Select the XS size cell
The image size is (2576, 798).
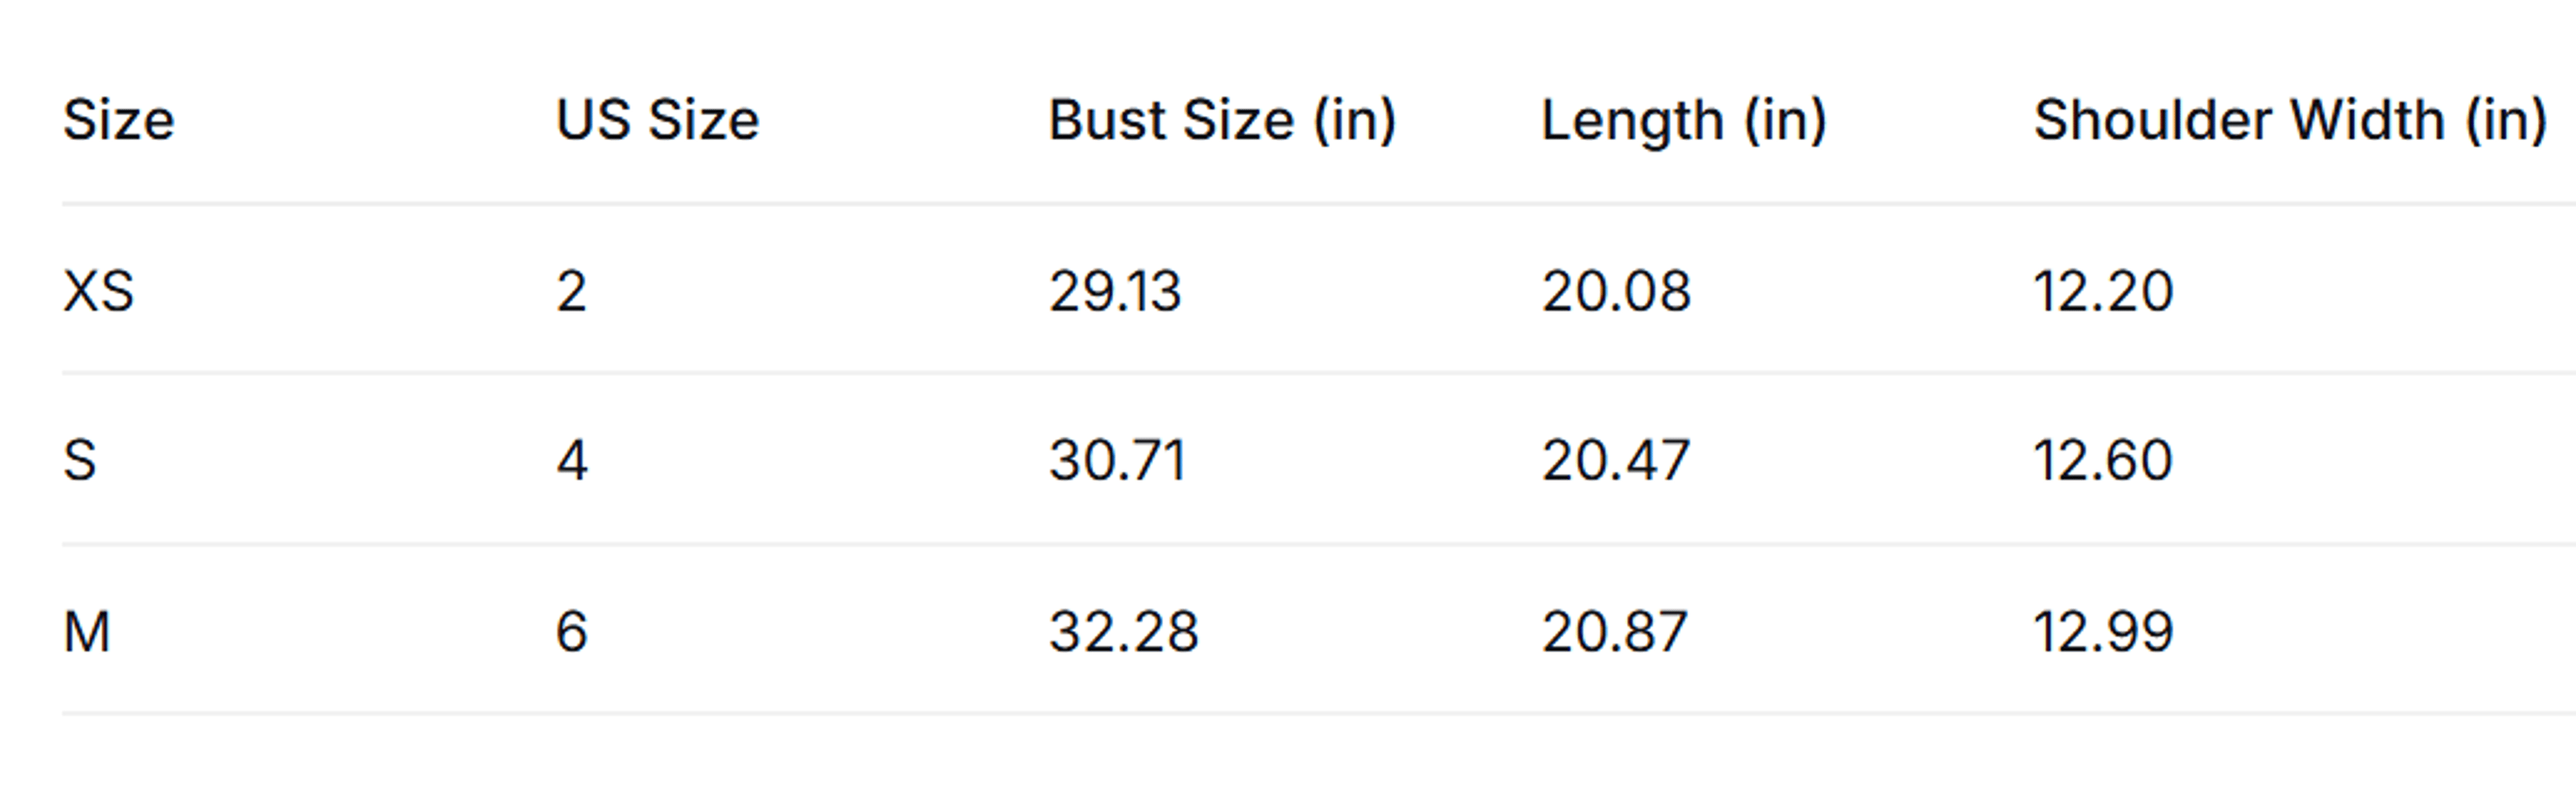click(x=98, y=292)
